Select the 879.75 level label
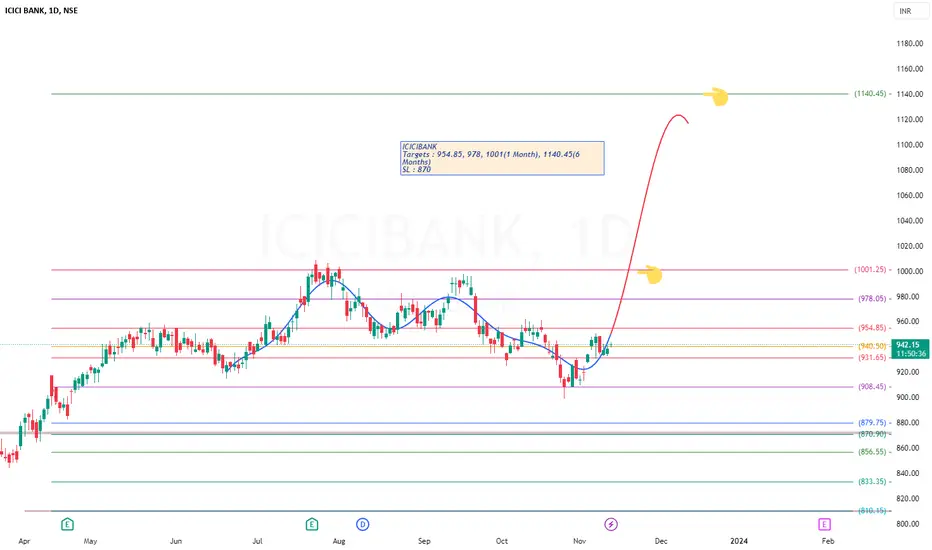Screen dimensions: 932x550 coord(872,423)
